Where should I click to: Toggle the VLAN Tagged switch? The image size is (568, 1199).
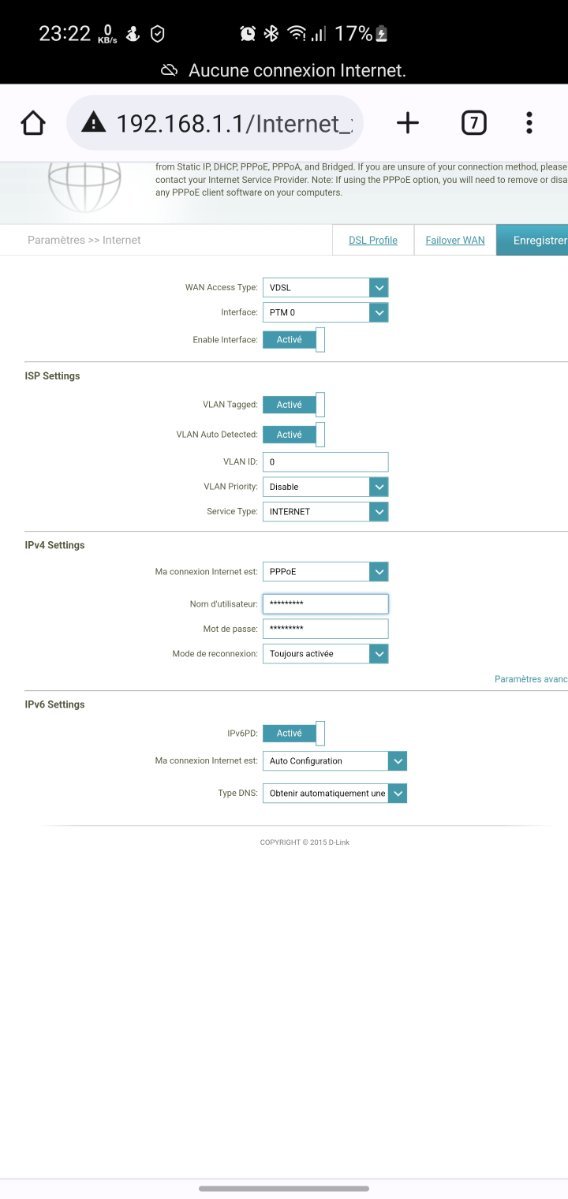coord(294,405)
